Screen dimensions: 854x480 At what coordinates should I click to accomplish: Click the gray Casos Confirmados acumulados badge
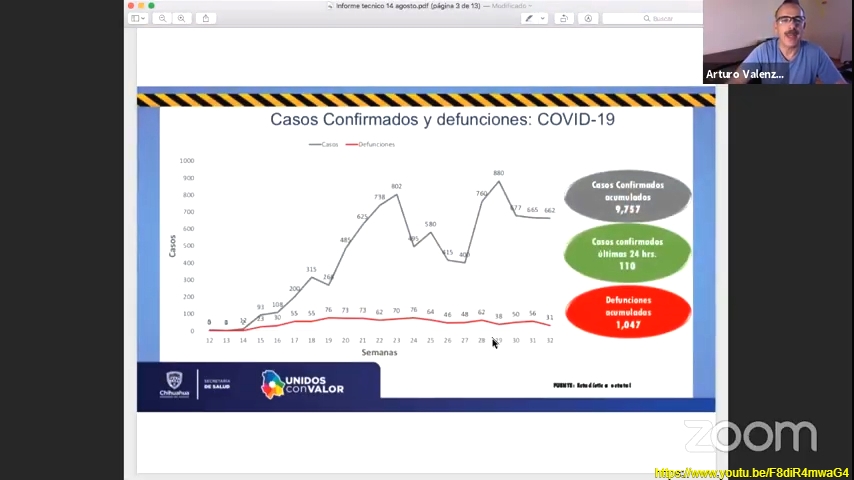(x=627, y=197)
